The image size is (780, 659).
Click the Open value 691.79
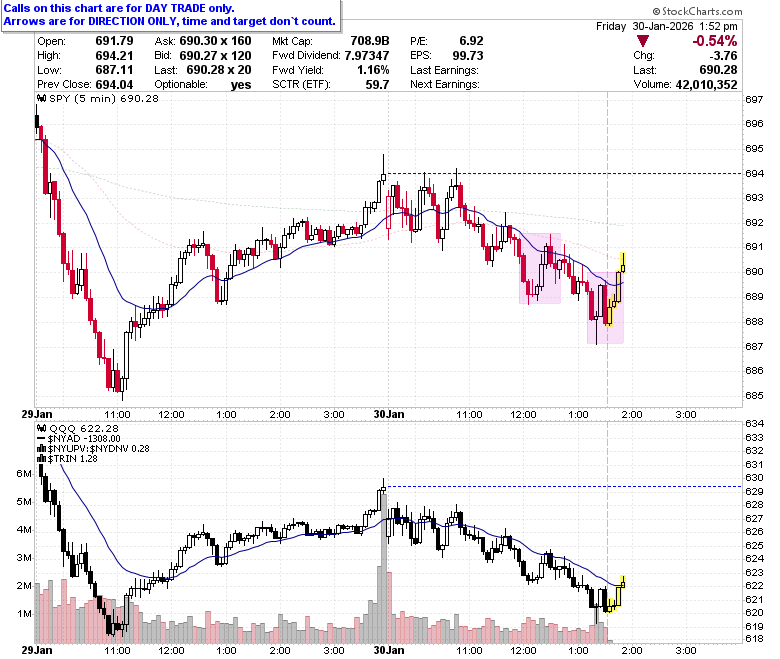(x=114, y=41)
